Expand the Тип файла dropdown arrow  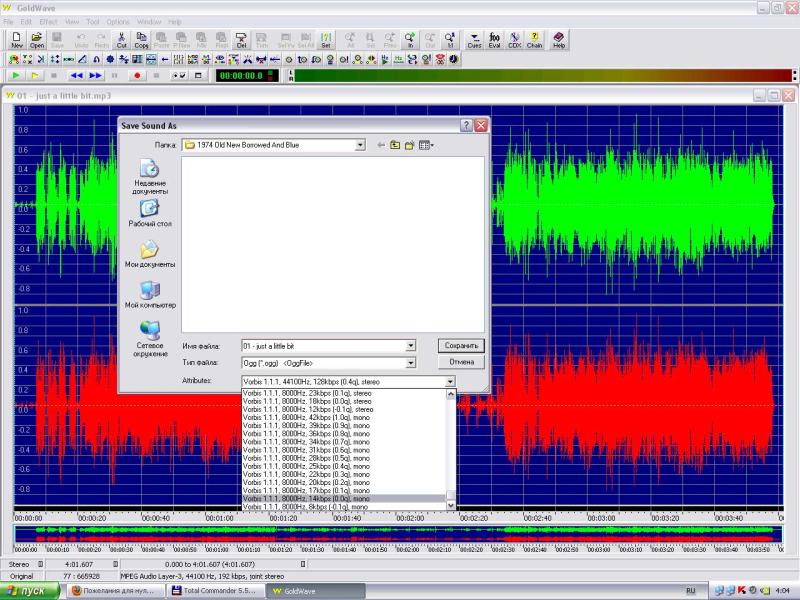(411, 363)
